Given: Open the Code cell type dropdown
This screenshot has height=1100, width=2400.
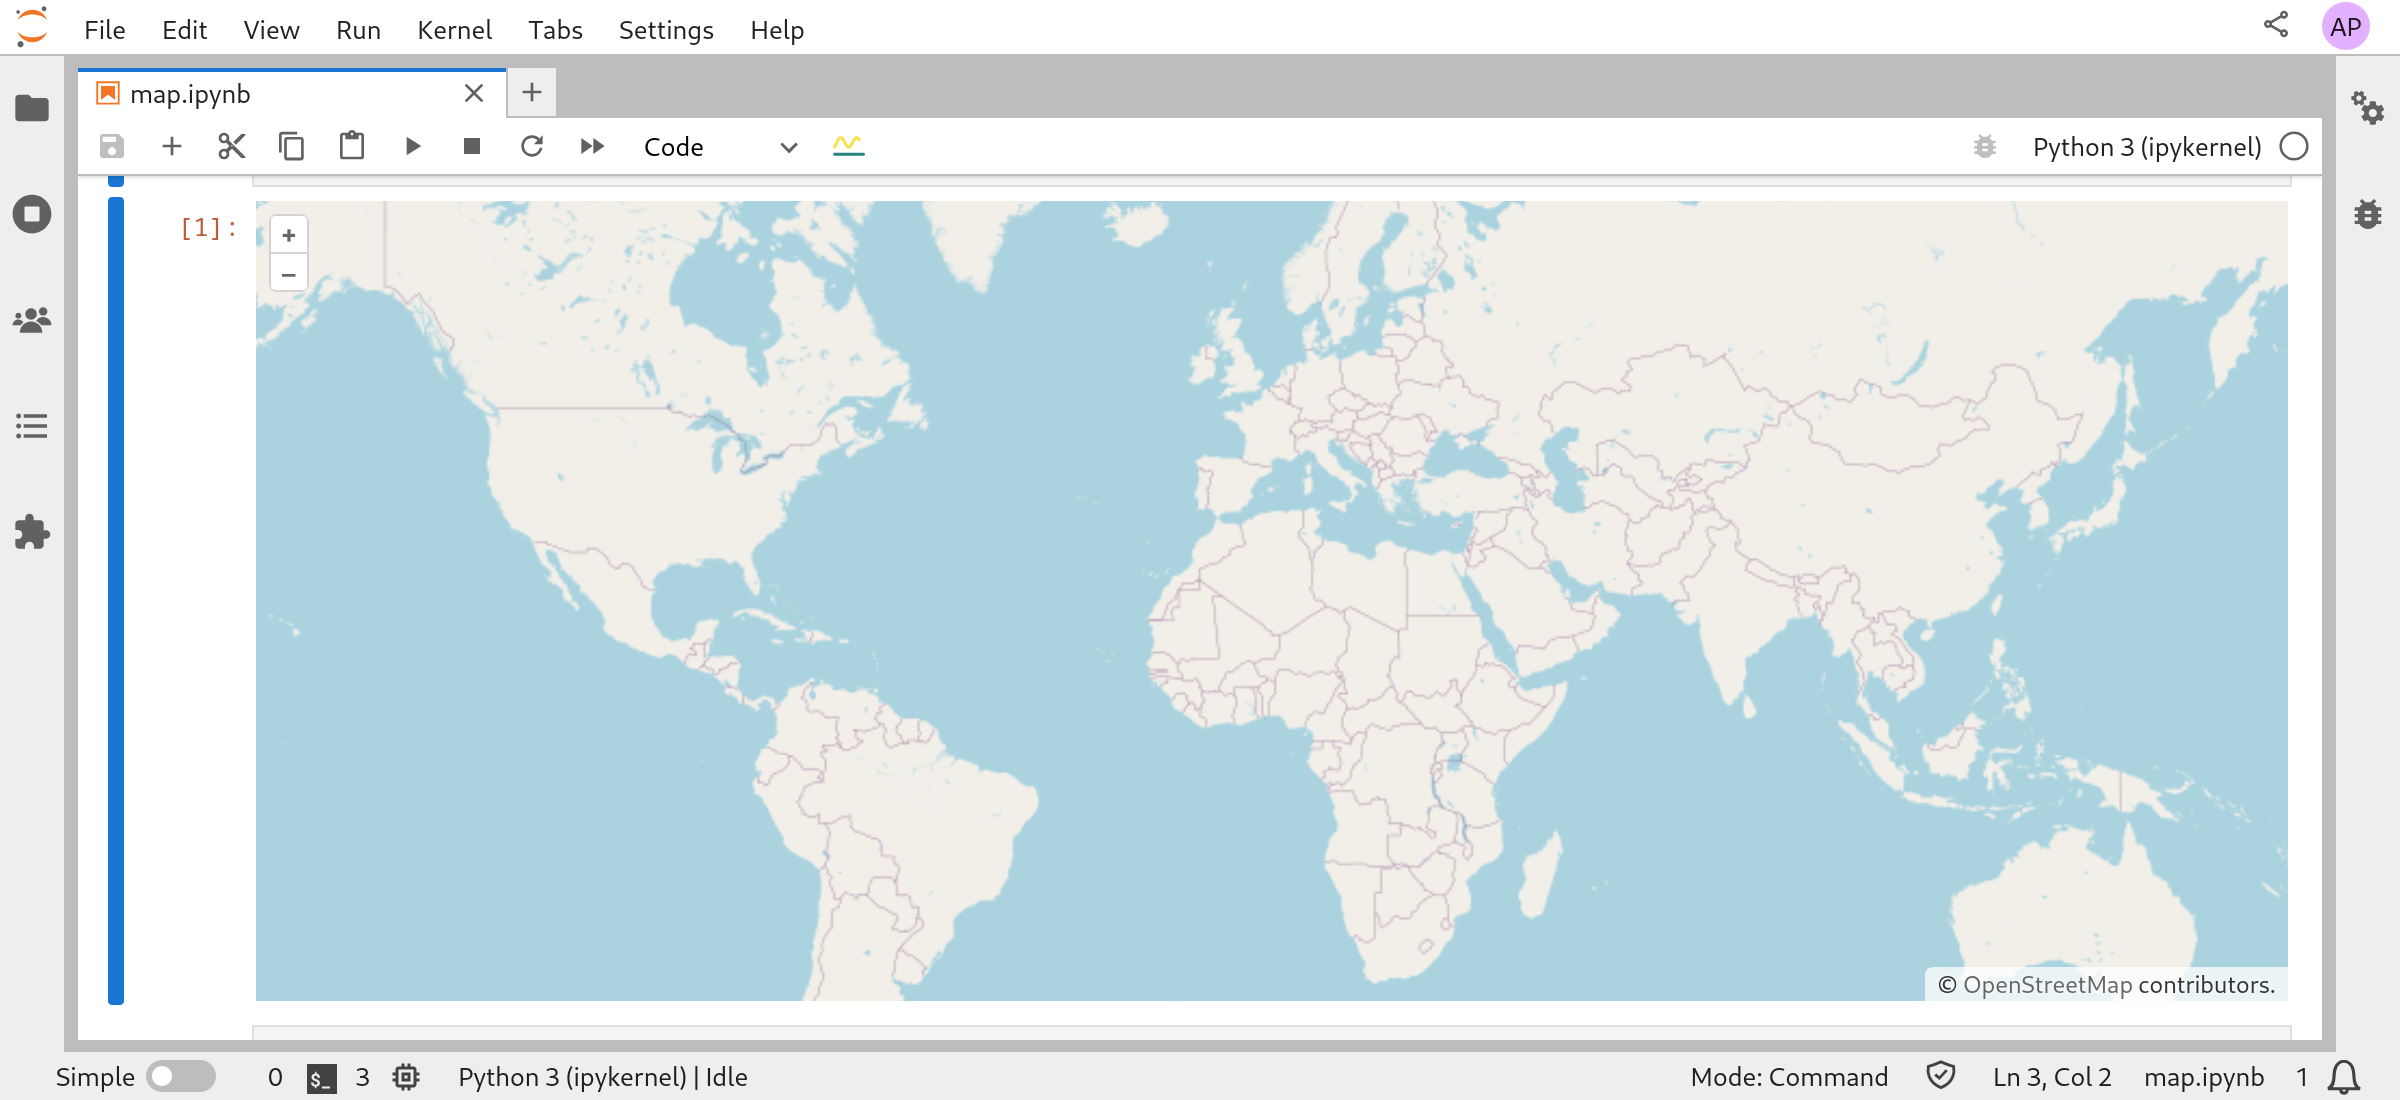Looking at the screenshot, I should [x=720, y=147].
